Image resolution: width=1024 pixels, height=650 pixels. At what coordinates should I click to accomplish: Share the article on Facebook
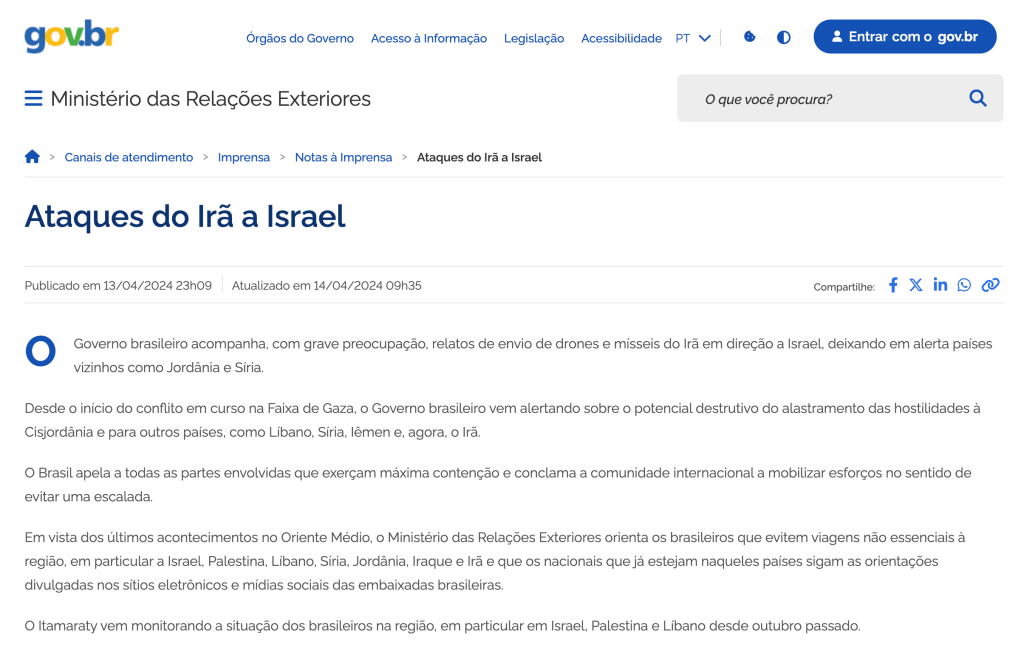893,285
